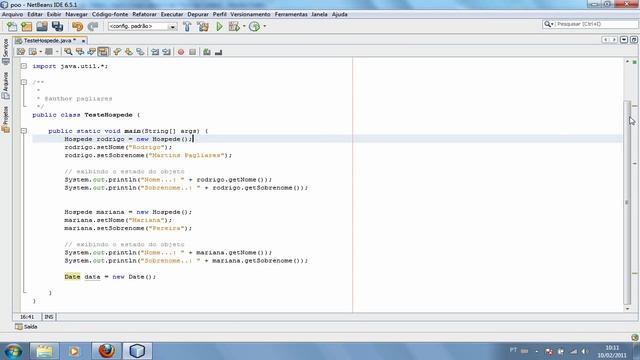
Task: Save all files with the diskettes icon
Action: coord(58,27)
